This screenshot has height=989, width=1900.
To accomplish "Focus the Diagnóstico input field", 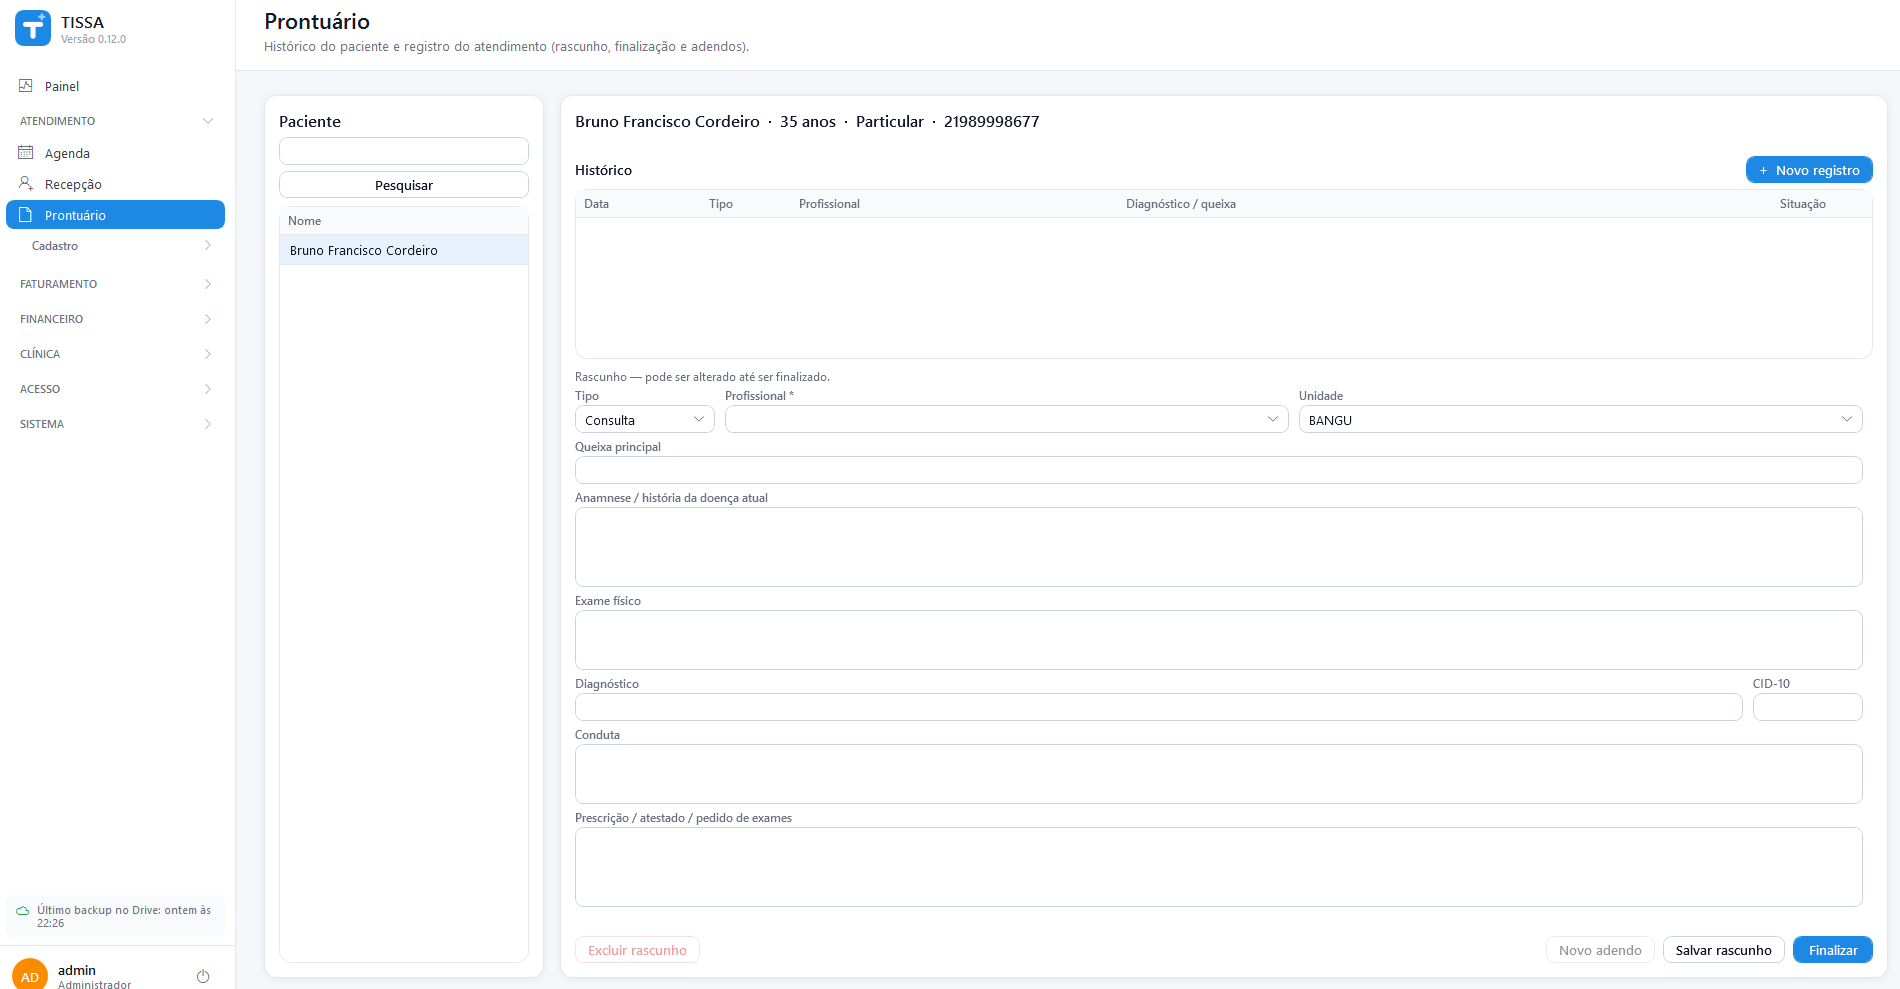I will click(1158, 707).
